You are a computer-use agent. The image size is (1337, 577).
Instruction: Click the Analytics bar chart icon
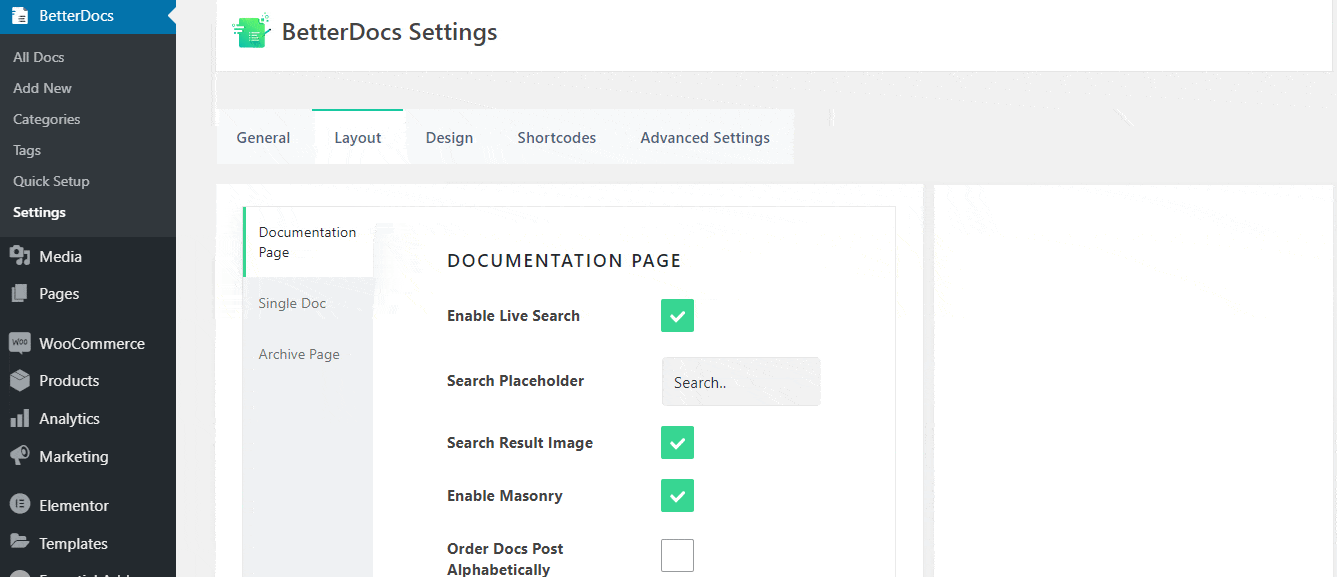20,419
